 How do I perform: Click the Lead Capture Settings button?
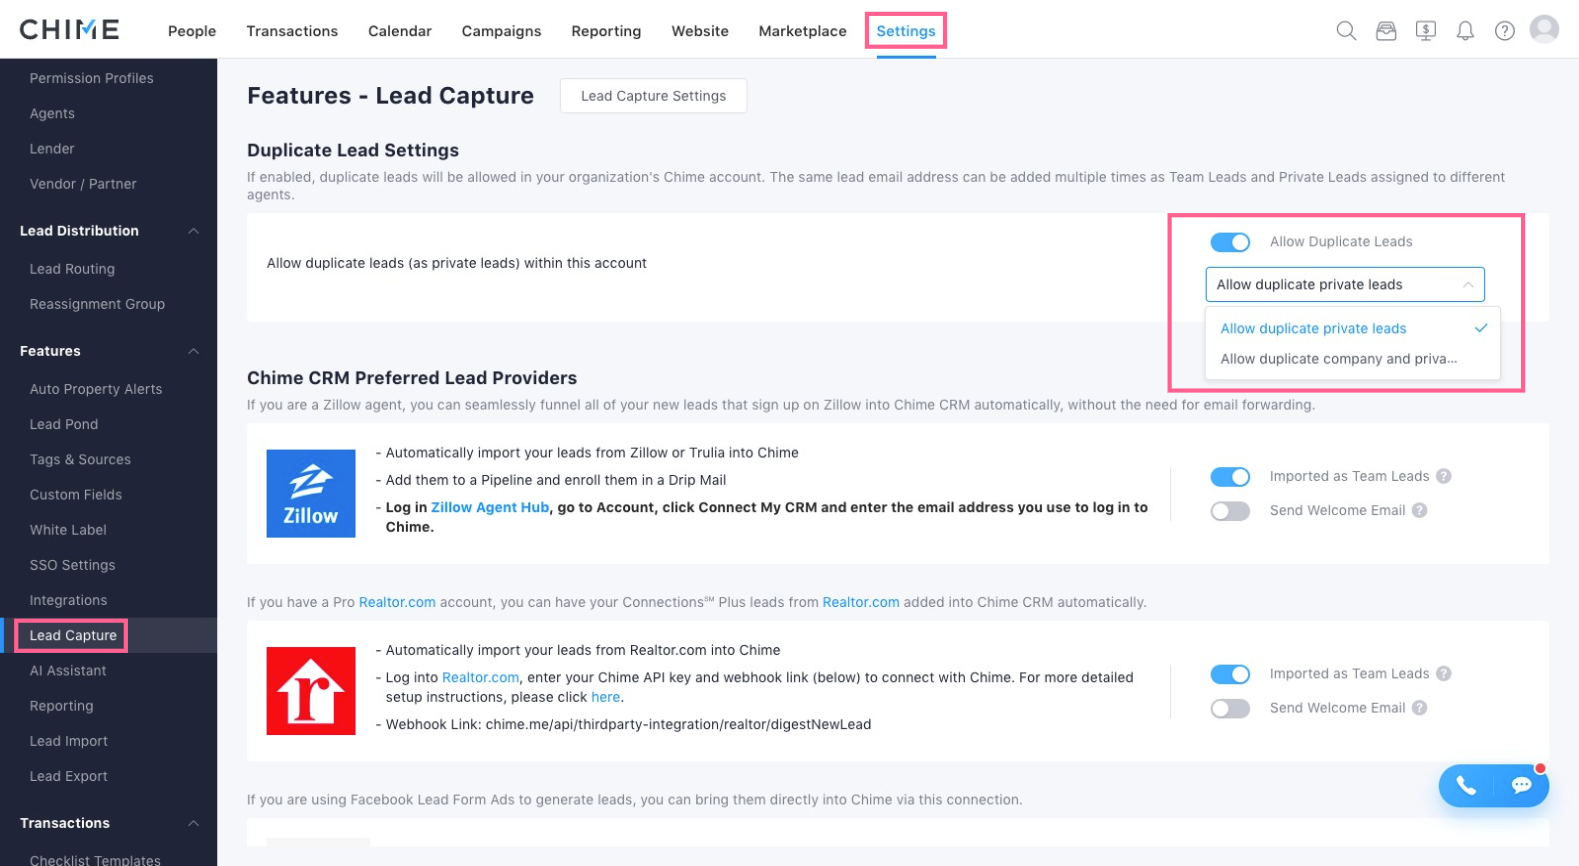click(653, 96)
